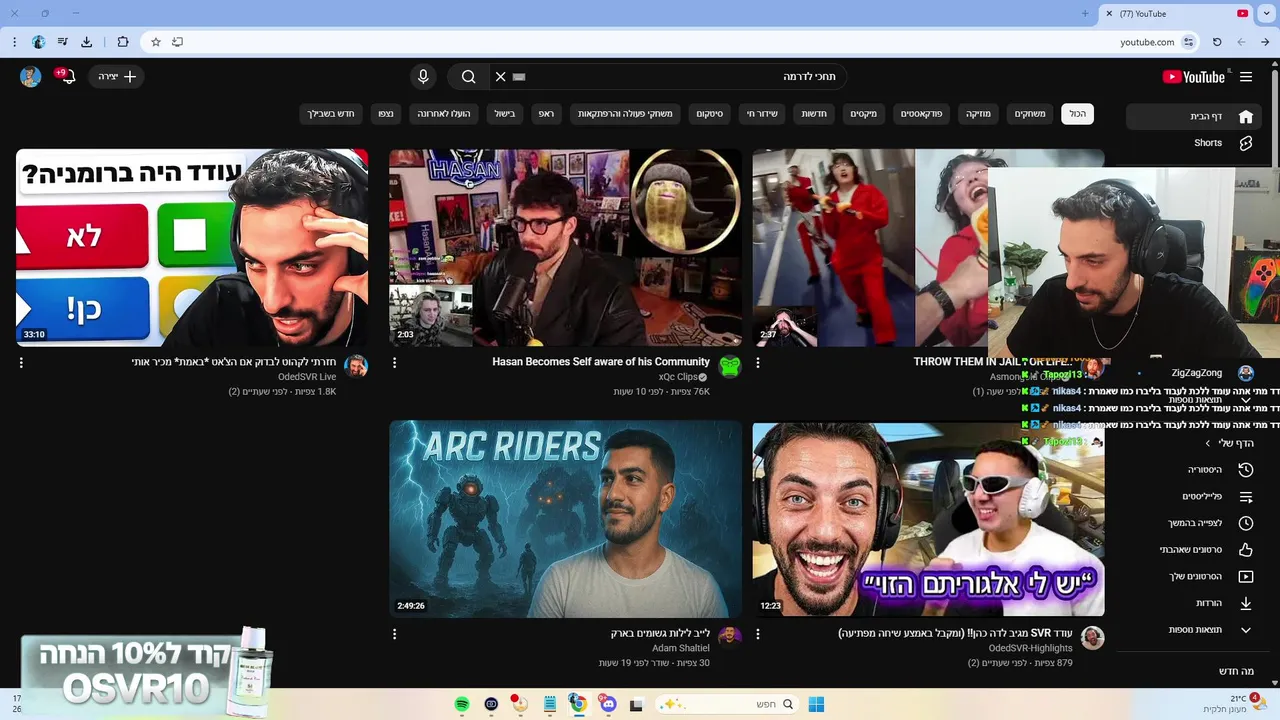1280x720 pixels.
Task: Select the חדשות filter chip
Action: (x=814, y=114)
